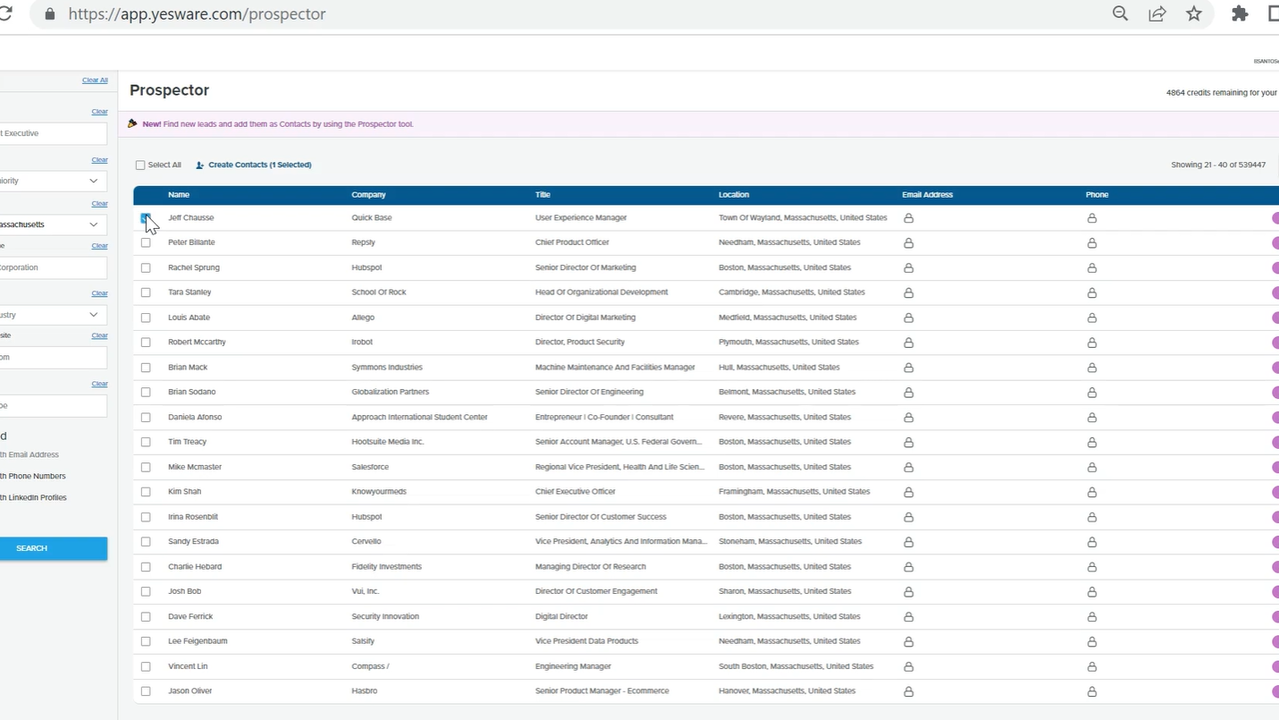Select the Tara Stanley row checkbox
Screen dimensions: 1279x720
click(146, 292)
